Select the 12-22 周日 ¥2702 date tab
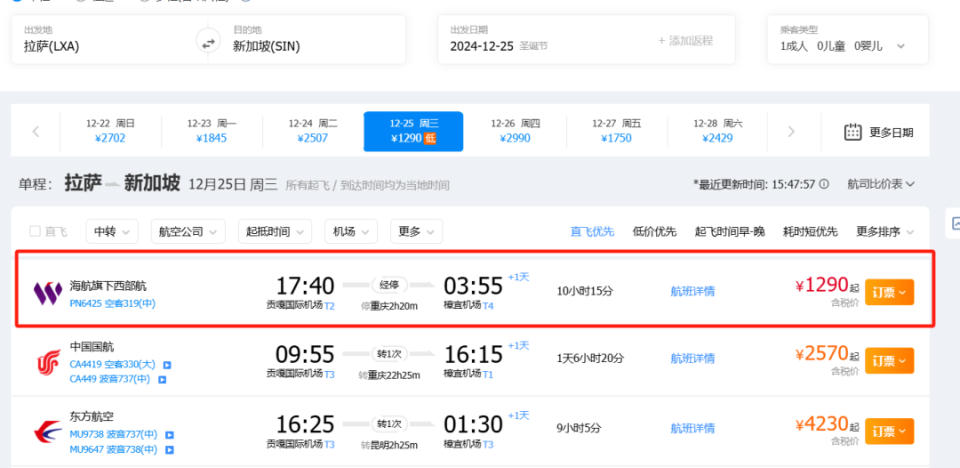This screenshot has width=960, height=468. 110,131
